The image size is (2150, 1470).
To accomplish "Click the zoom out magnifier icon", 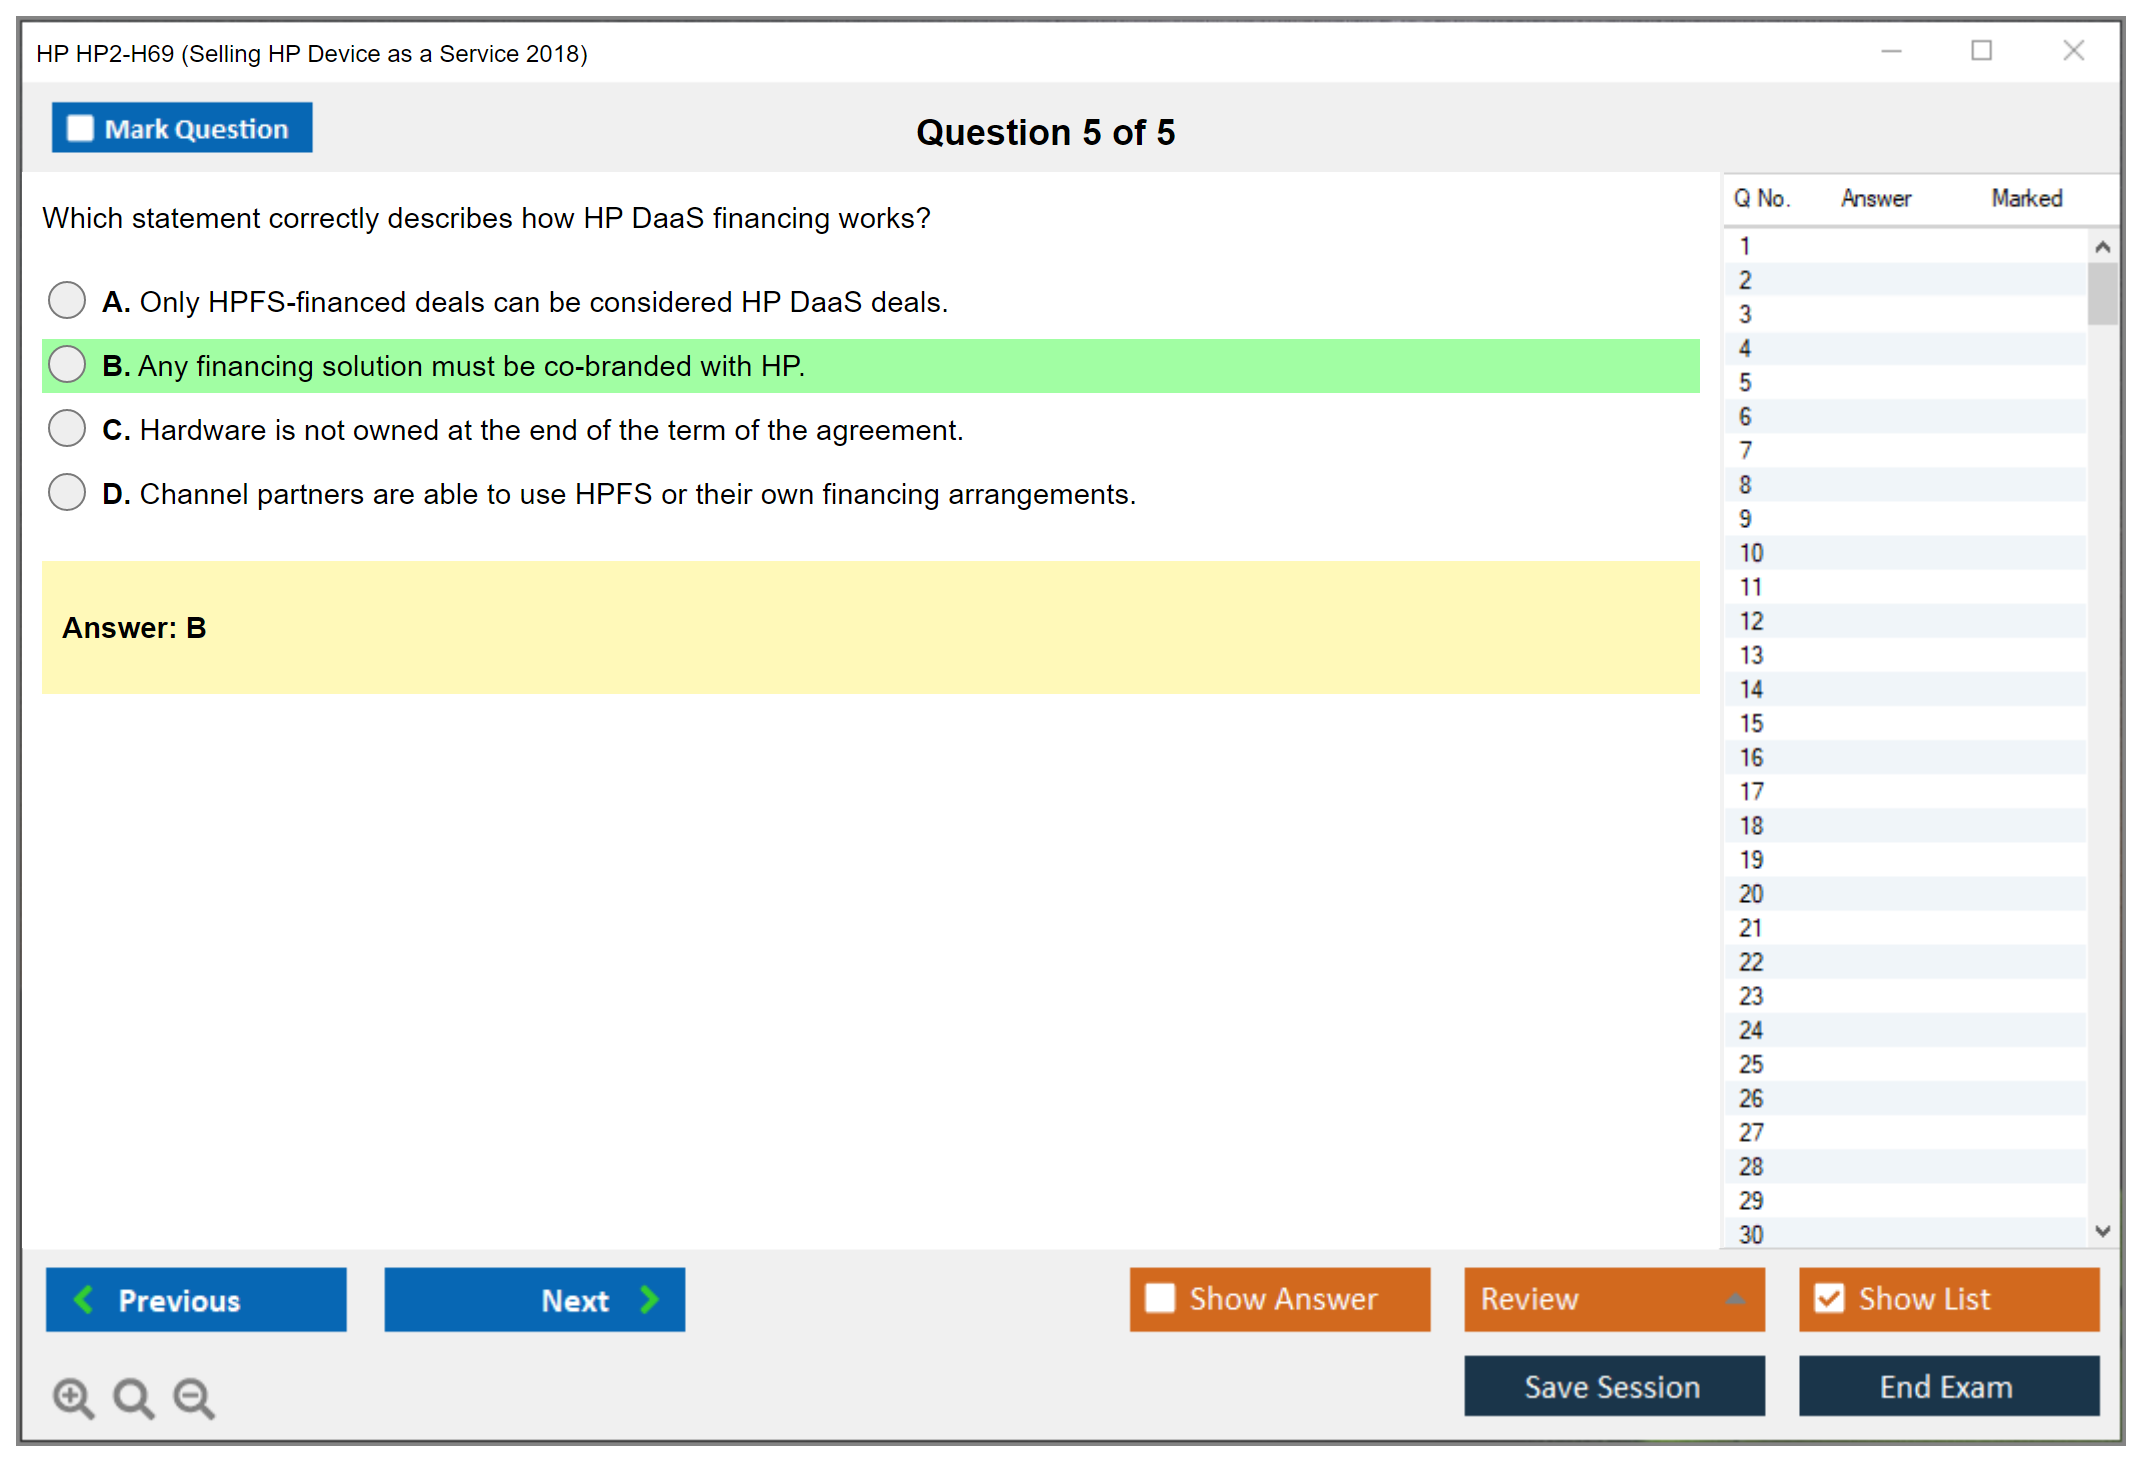I will (x=194, y=1397).
